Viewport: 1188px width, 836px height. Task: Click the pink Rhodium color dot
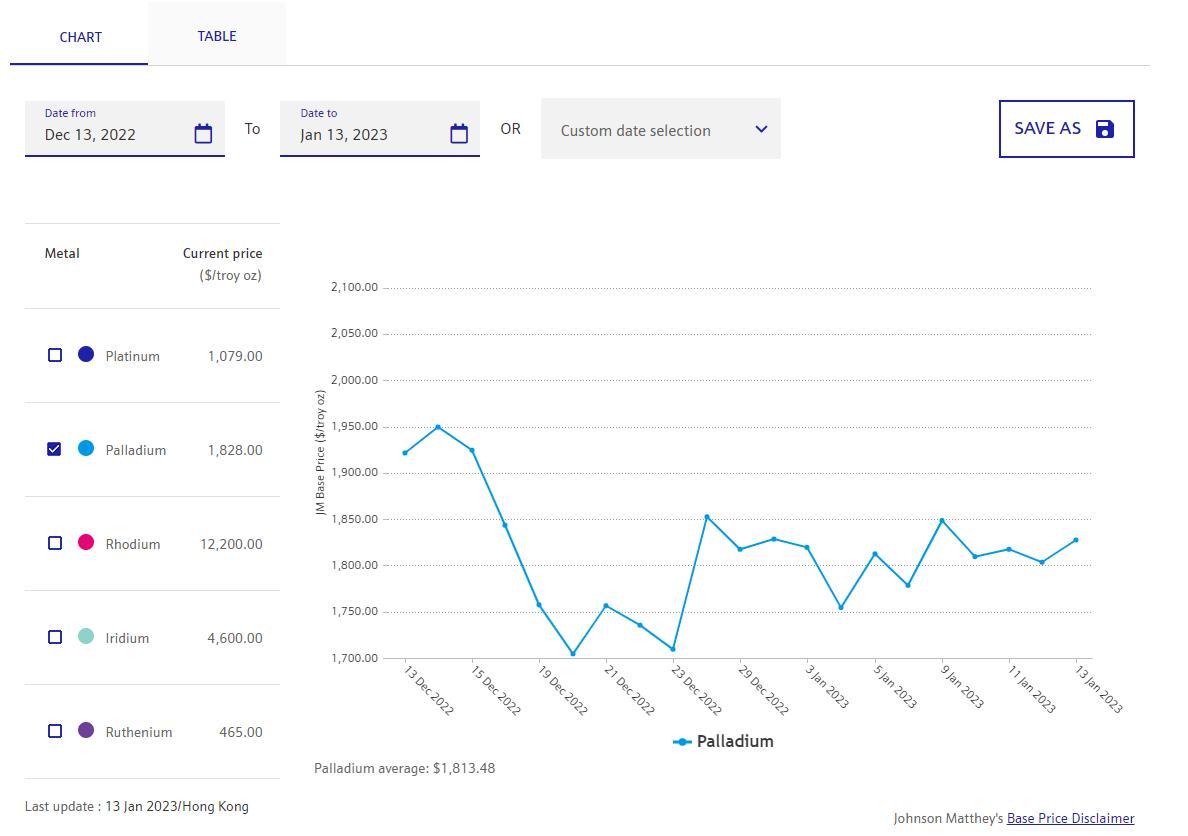(86, 542)
